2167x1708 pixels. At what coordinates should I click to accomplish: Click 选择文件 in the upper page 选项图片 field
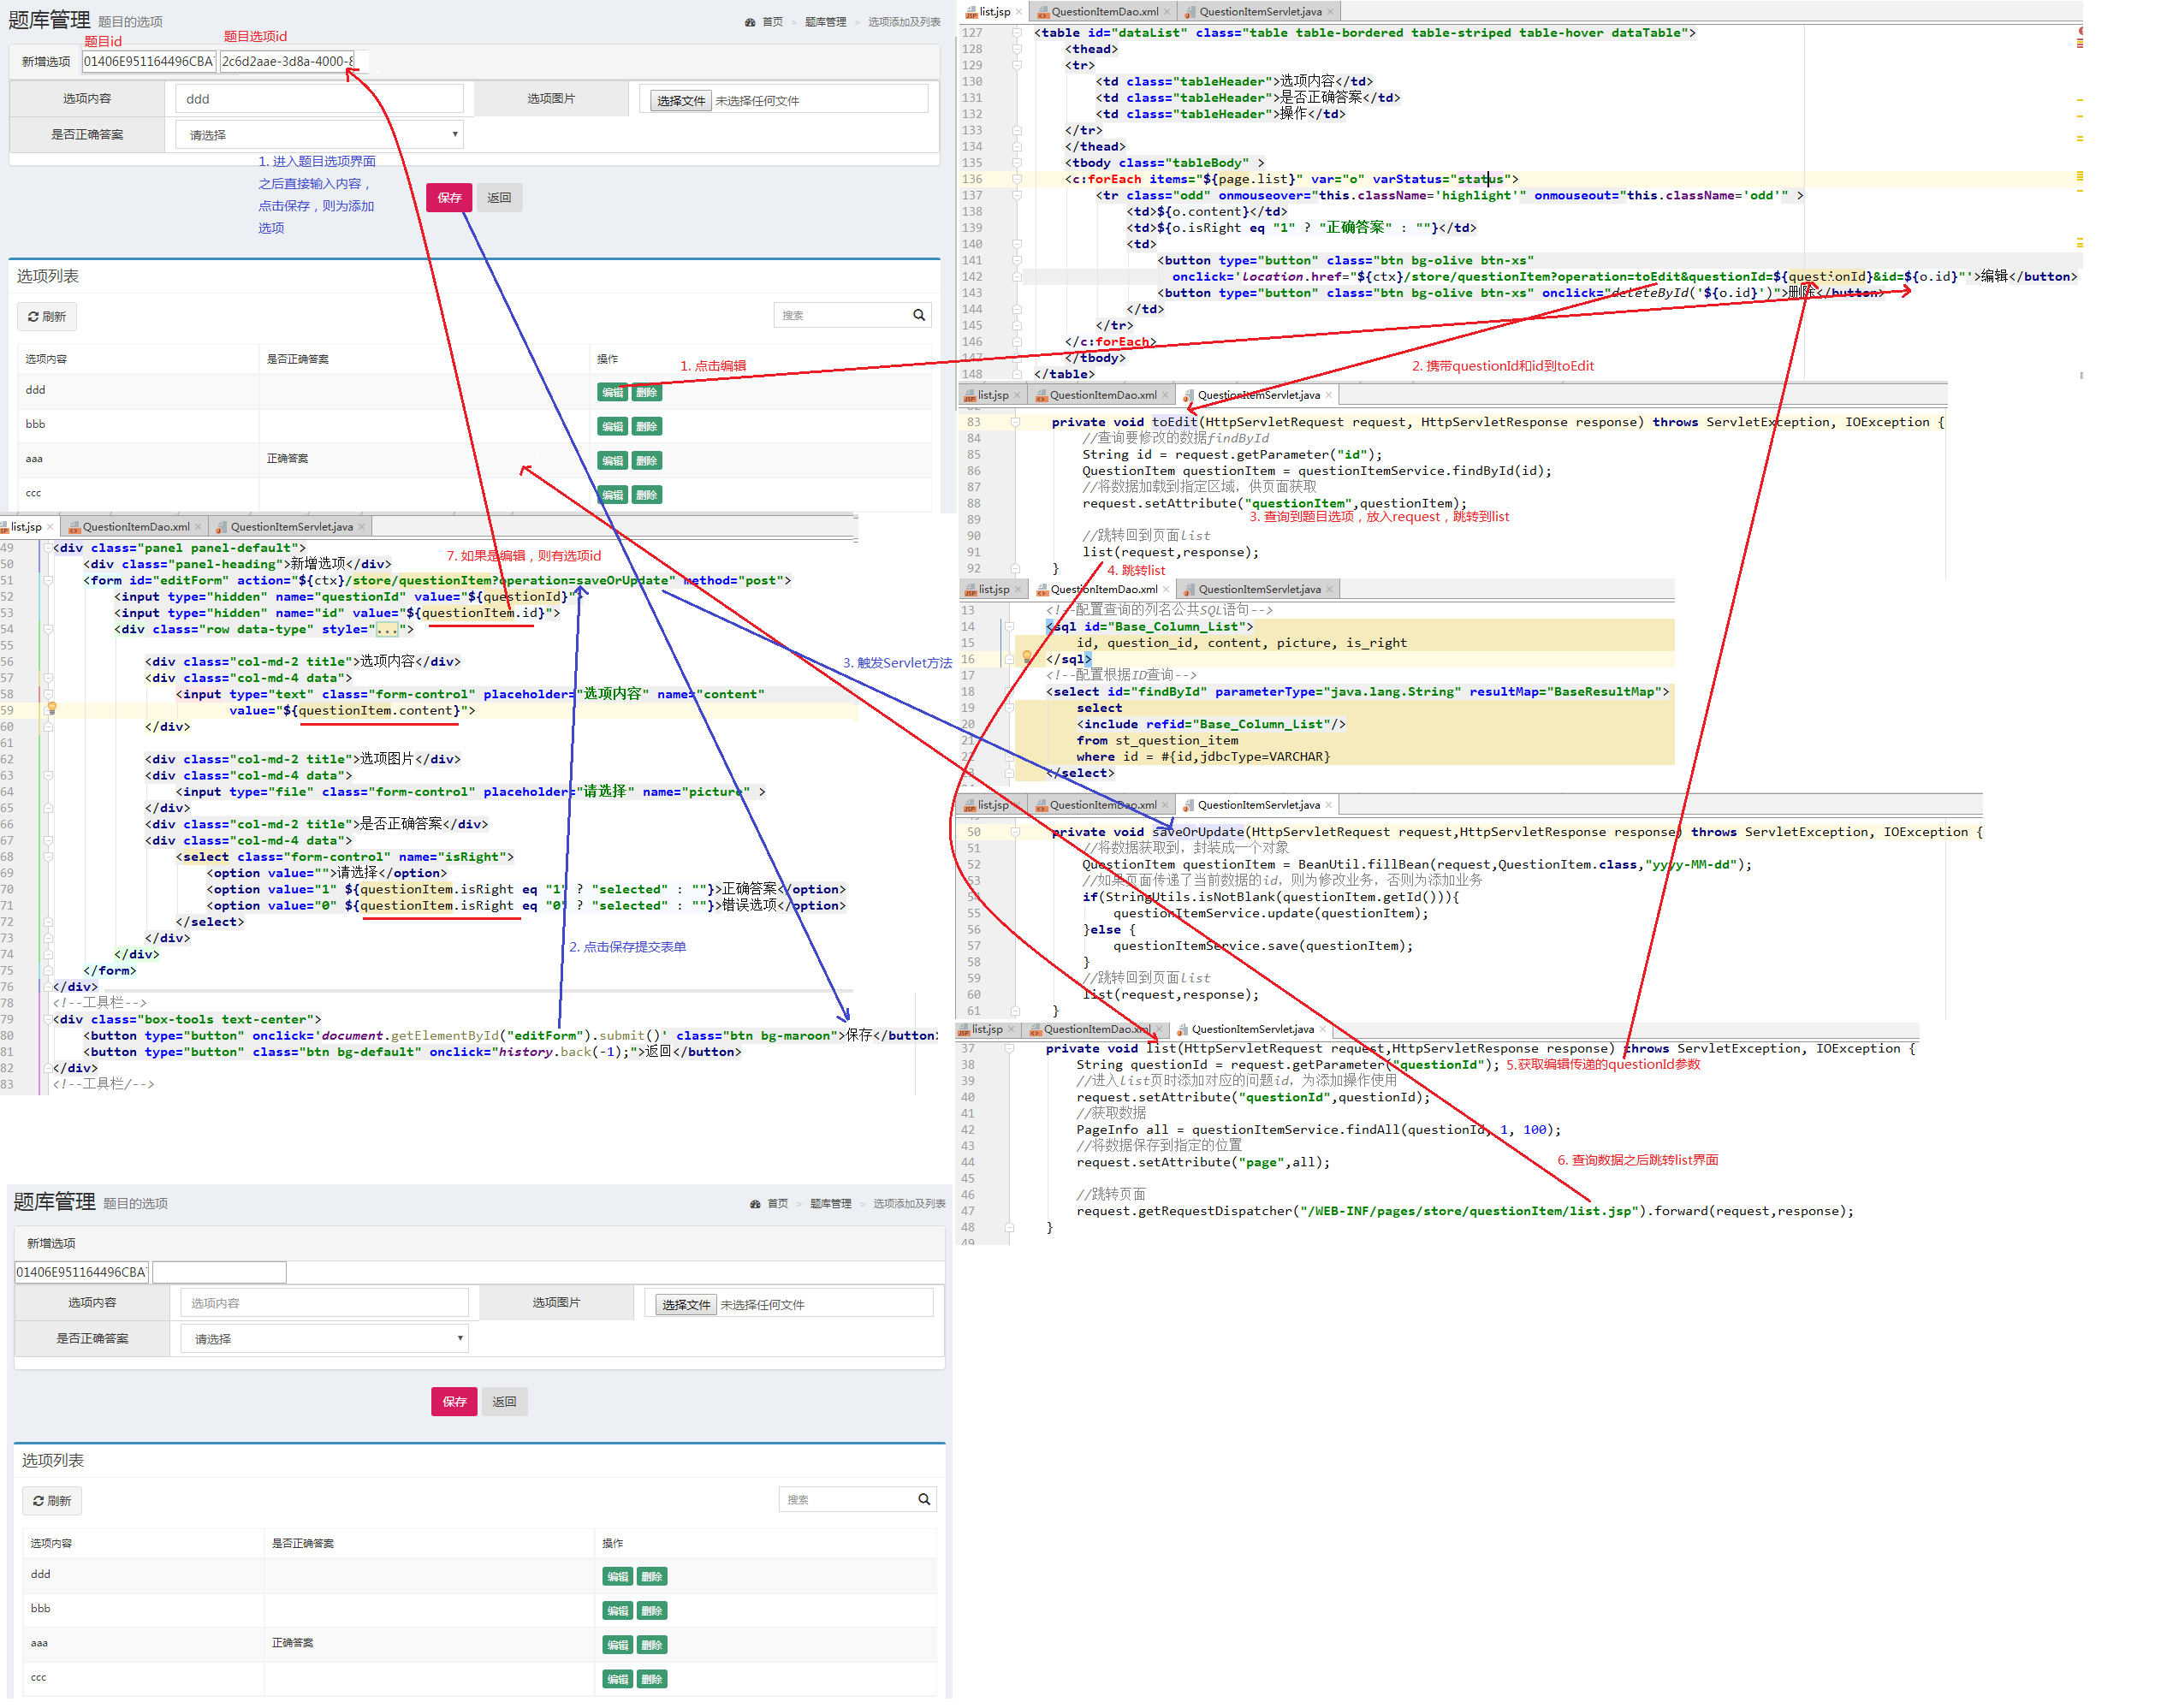point(681,101)
